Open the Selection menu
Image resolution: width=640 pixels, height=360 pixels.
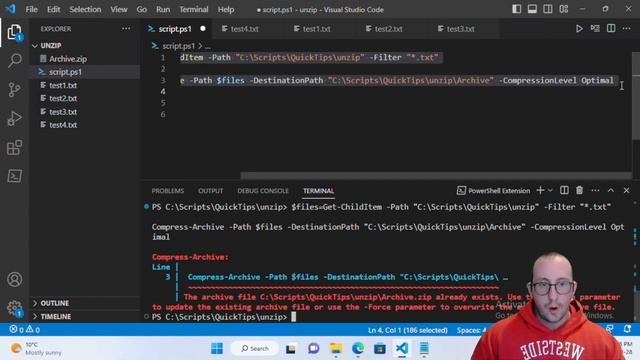click(85, 9)
